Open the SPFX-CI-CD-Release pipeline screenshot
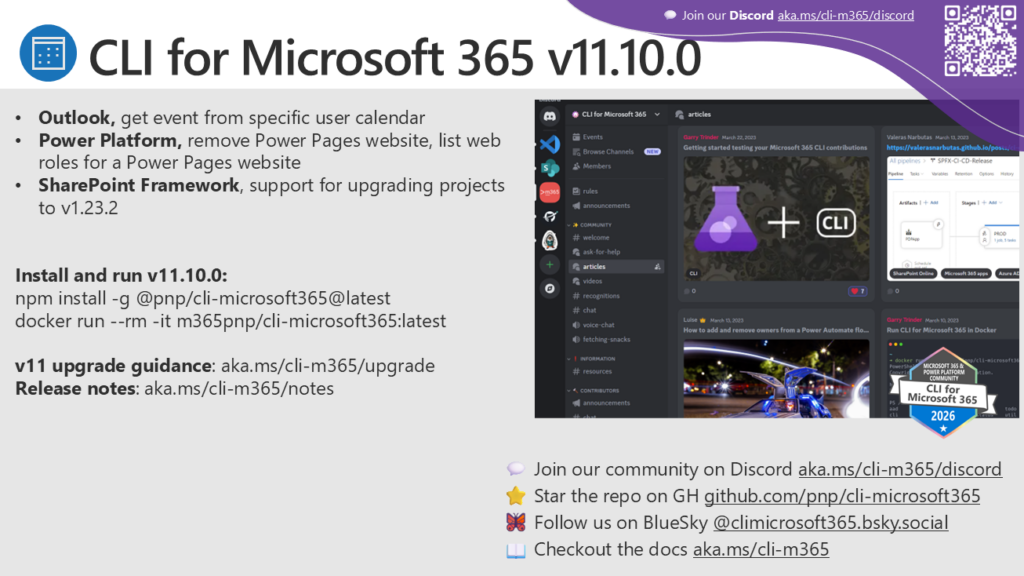 952,217
